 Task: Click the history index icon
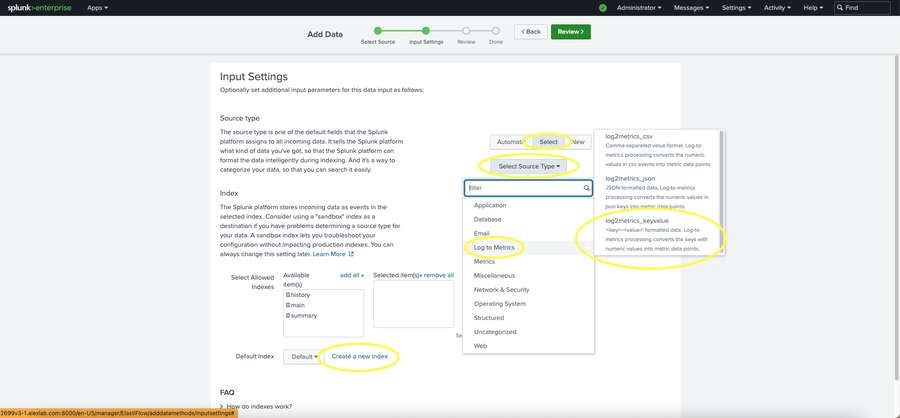[288, 295]
